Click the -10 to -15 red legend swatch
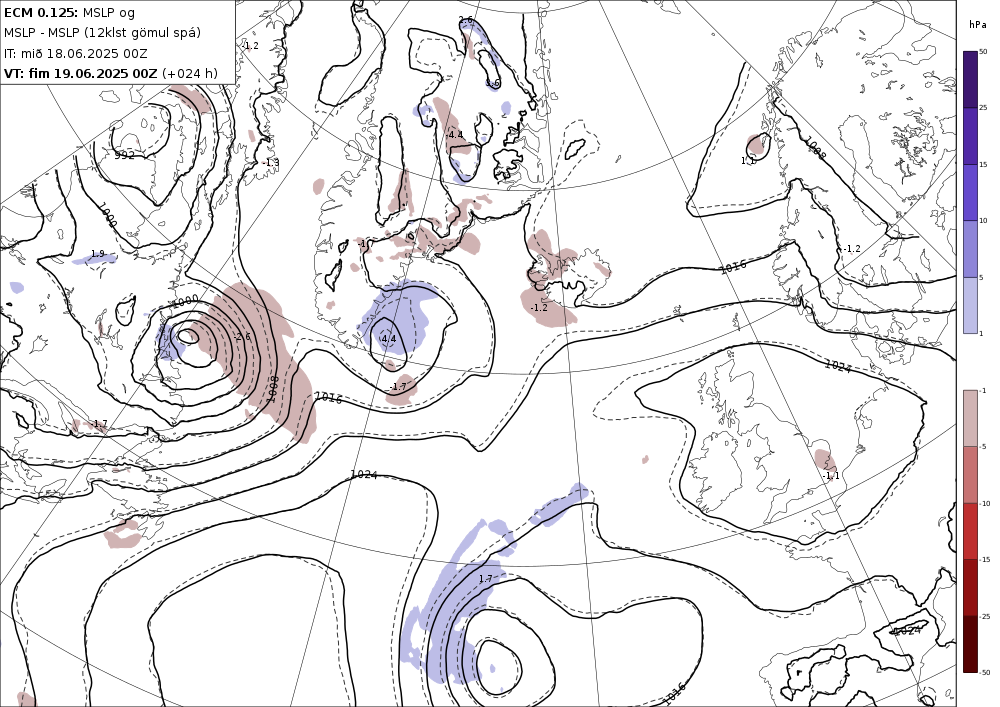The width and height of the screenshot is (1000, 707). tap(970, 531)
